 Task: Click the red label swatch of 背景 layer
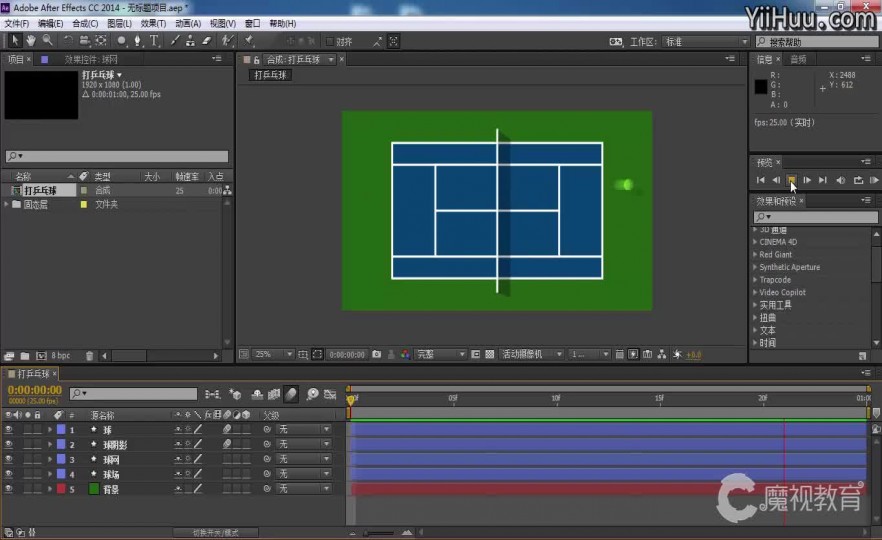[61, 489]
